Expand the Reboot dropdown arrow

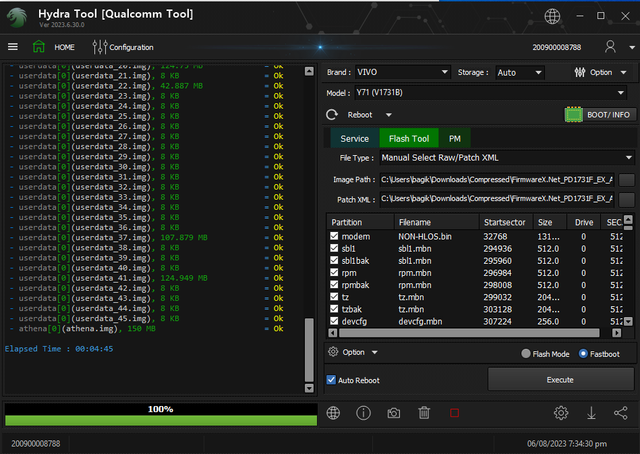tap(389, 115)
